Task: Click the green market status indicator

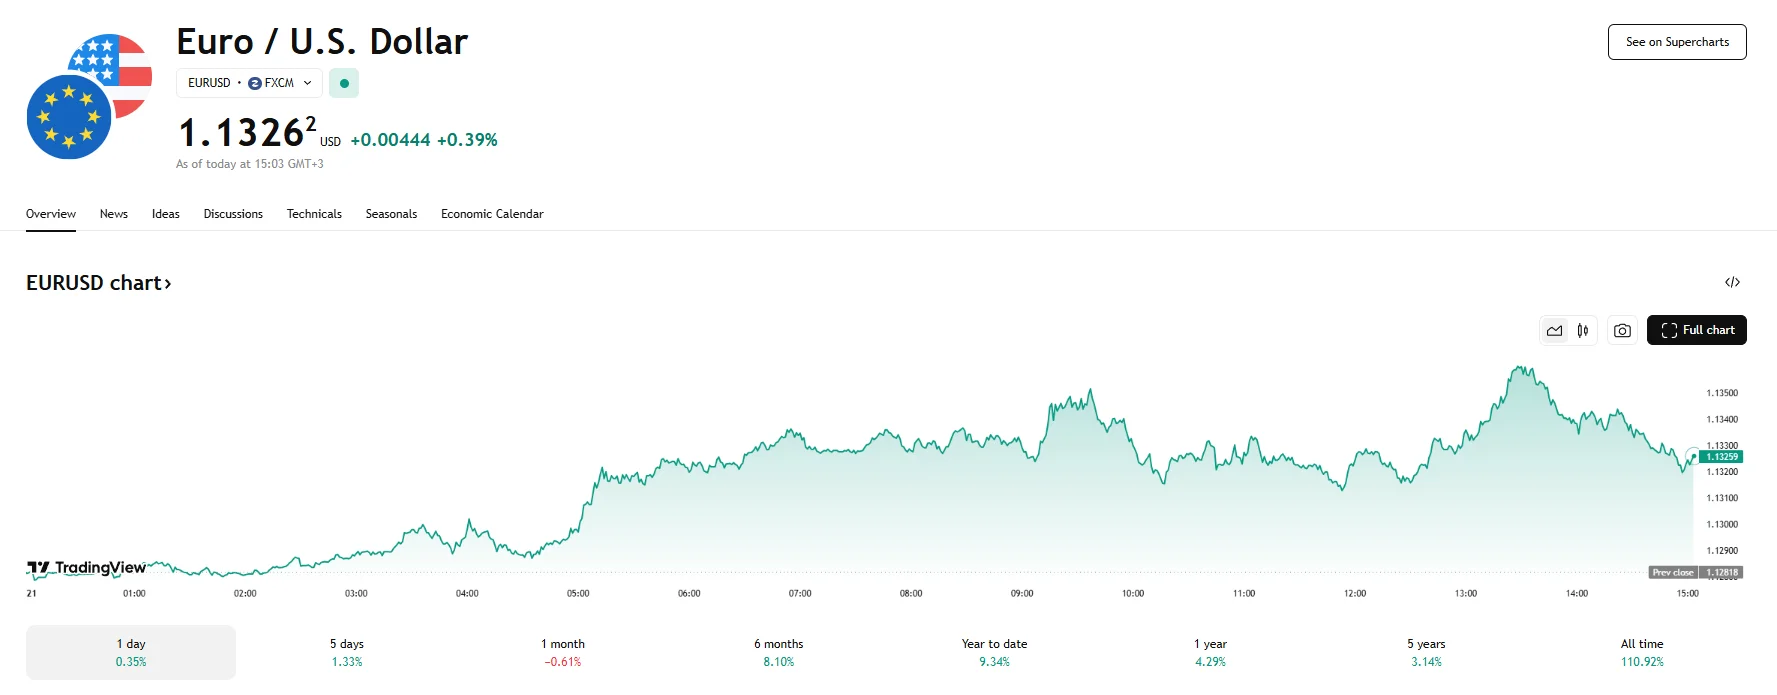Action: 344,83
